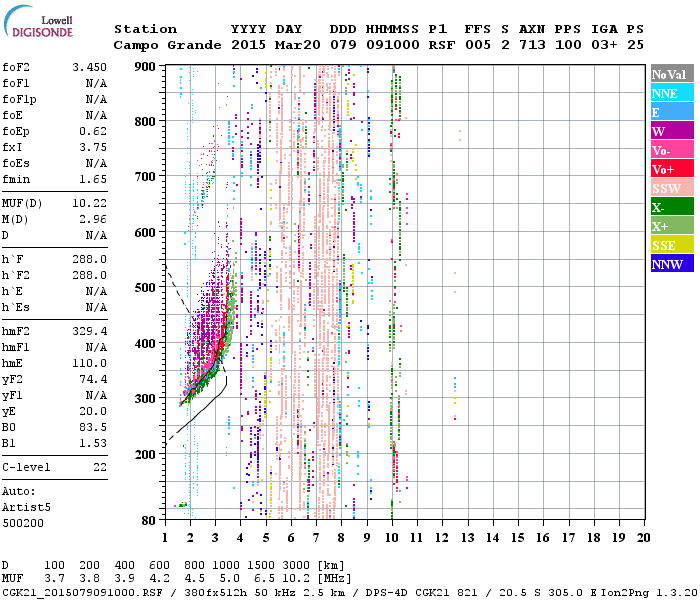Select the X- dark green swatch

click(x=672, y=207)
